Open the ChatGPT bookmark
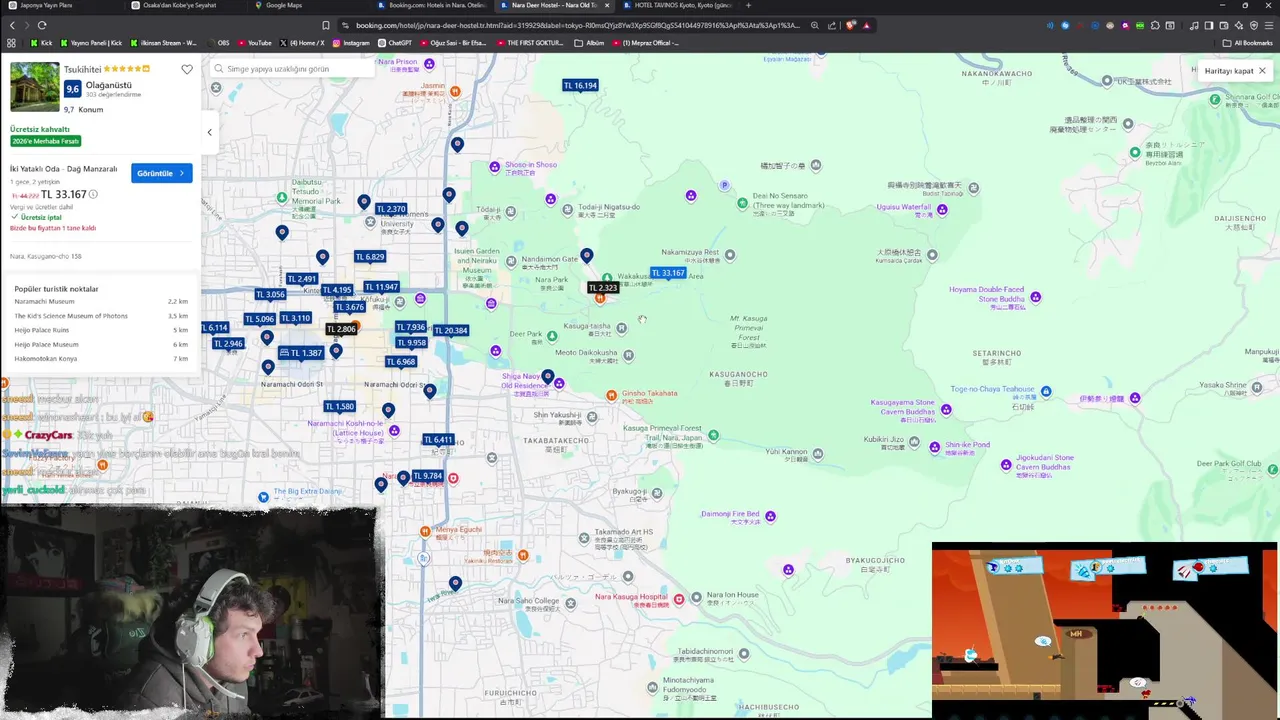Viewport: 1280px width, 720px height. pyautogui.click(x=394, y=43)
